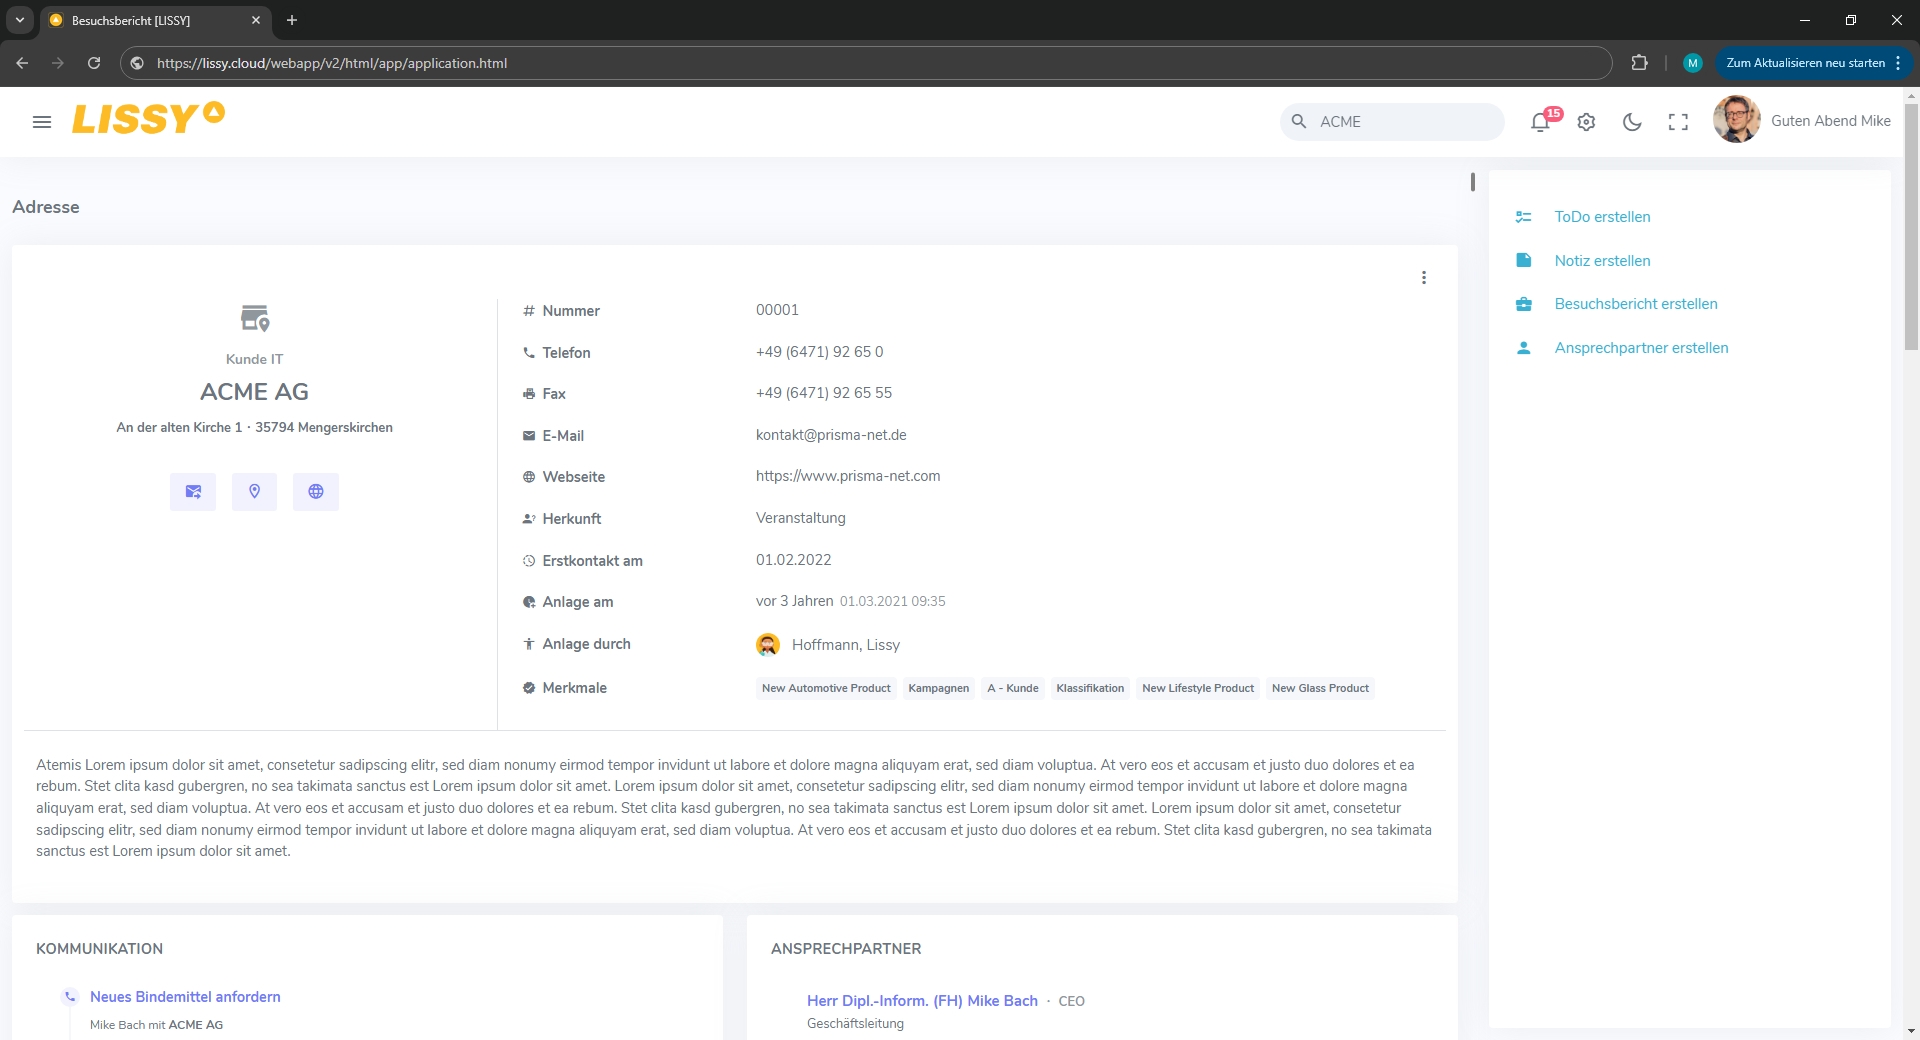Click Hoffmann, Lissy avatar
1920x1040 pixels.
(768, 645)
